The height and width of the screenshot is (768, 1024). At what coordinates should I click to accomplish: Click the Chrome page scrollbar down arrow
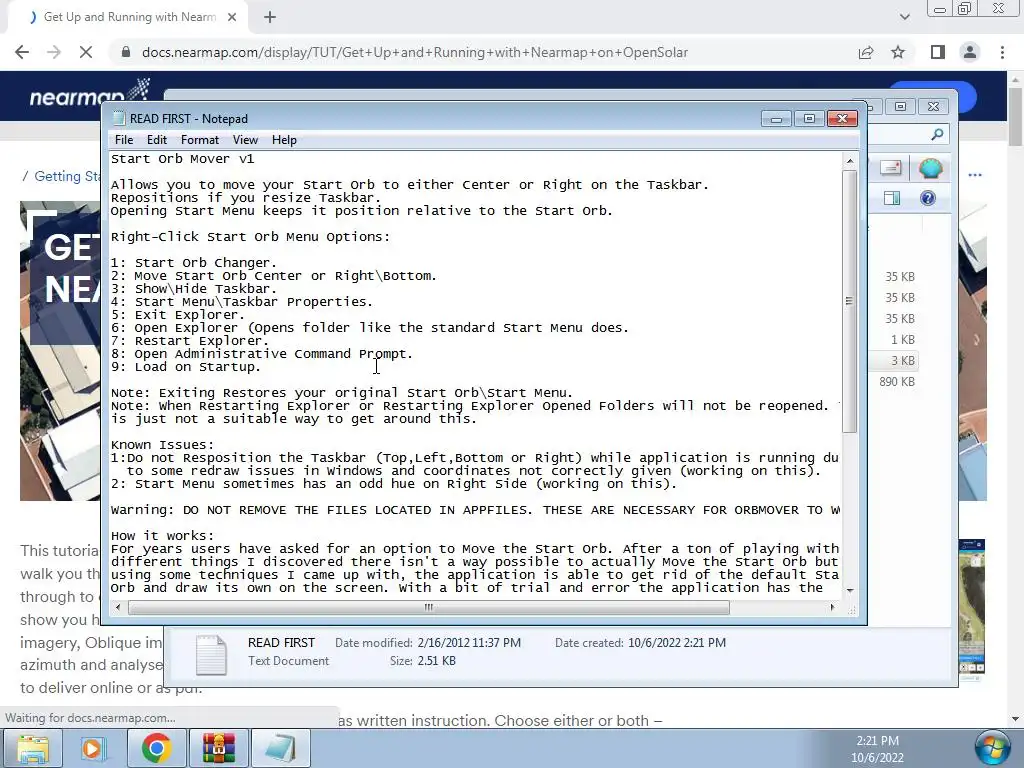1016,720
